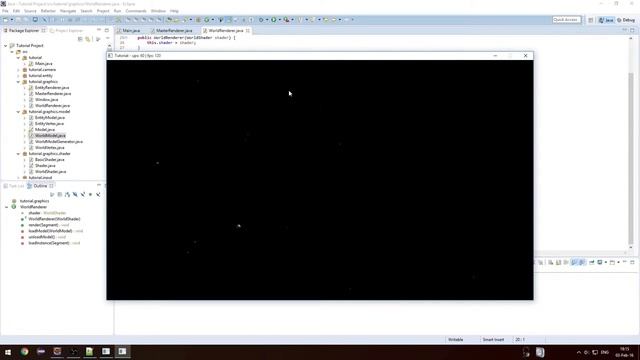Click the Display Selected Console icon
The height and width of the screenshot is (360, 640).
(x=600, y=262)
